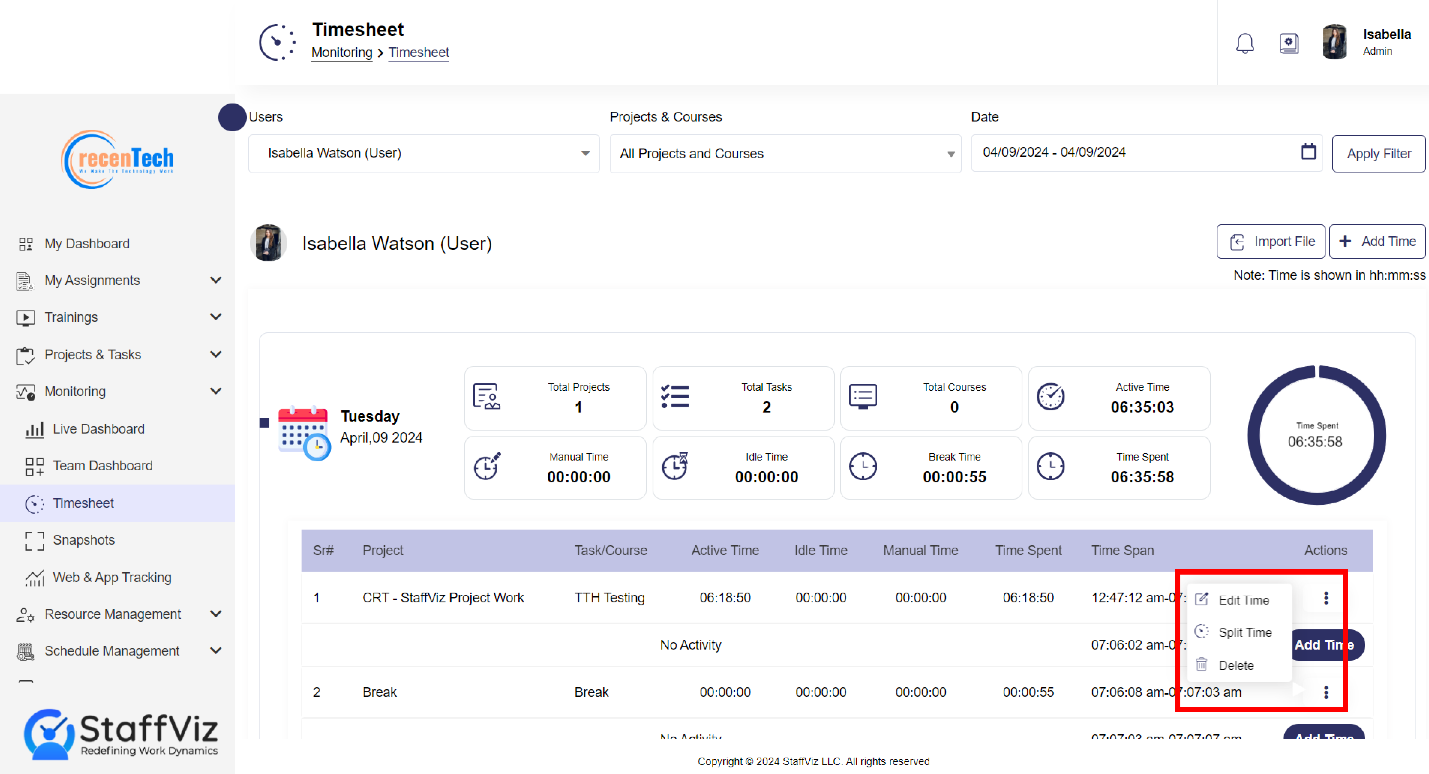Image resolution: width=1429 pixels, height=774 pixels.
Task: Open the Users dropdown
Action: (424, 153)
